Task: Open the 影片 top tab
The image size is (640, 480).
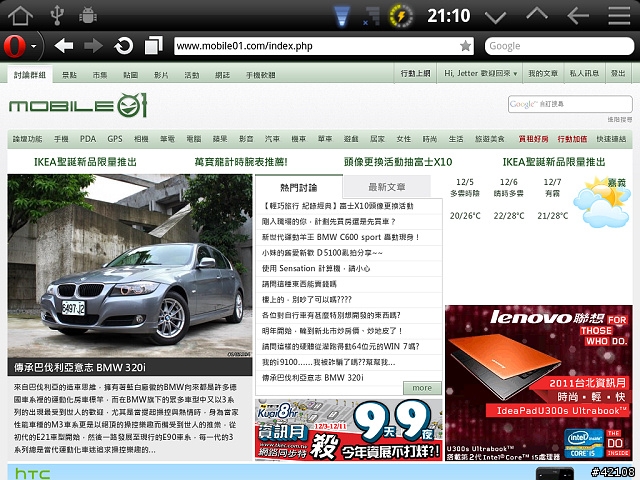Action: pos(161,75)
